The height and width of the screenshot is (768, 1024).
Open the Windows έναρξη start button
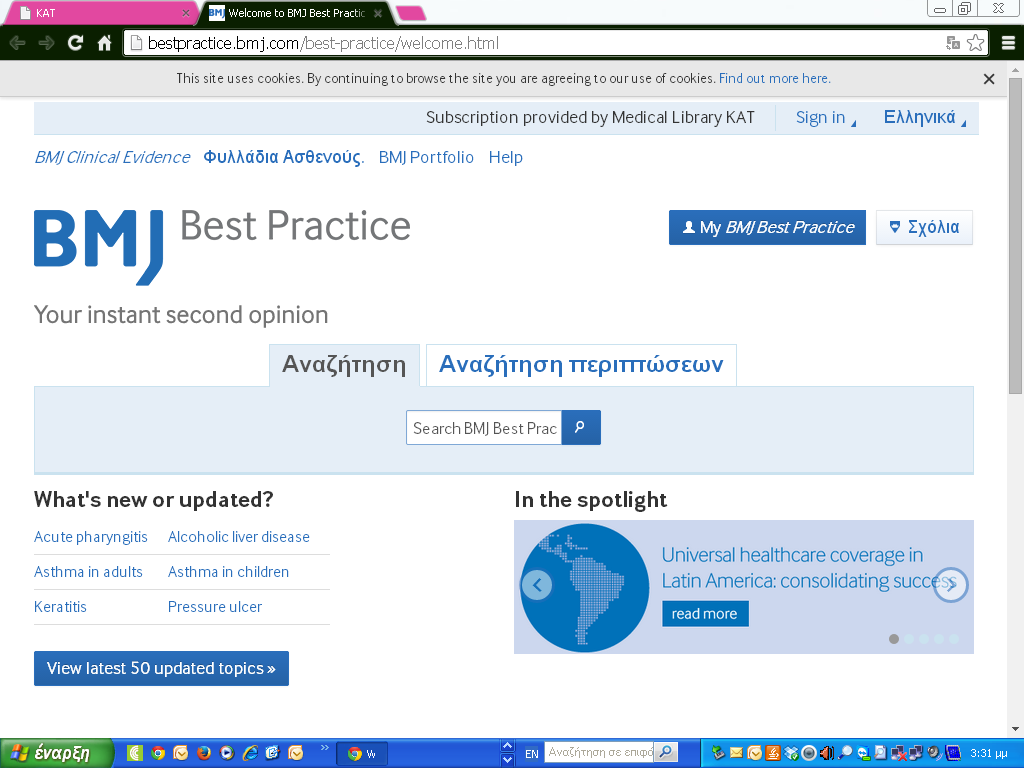(x=56, y=753)
